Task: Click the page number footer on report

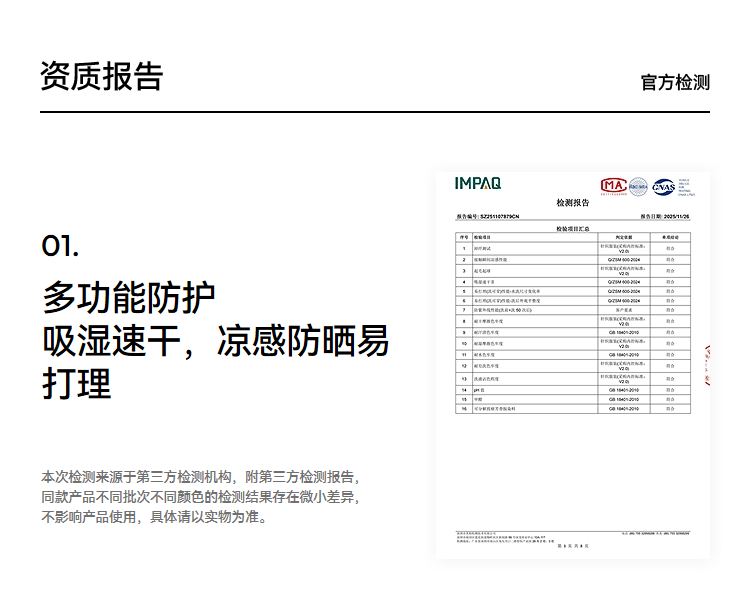Action: [x=573, y=546]
